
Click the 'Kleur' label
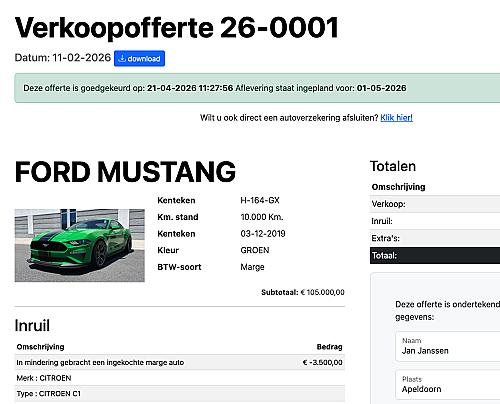168,250
